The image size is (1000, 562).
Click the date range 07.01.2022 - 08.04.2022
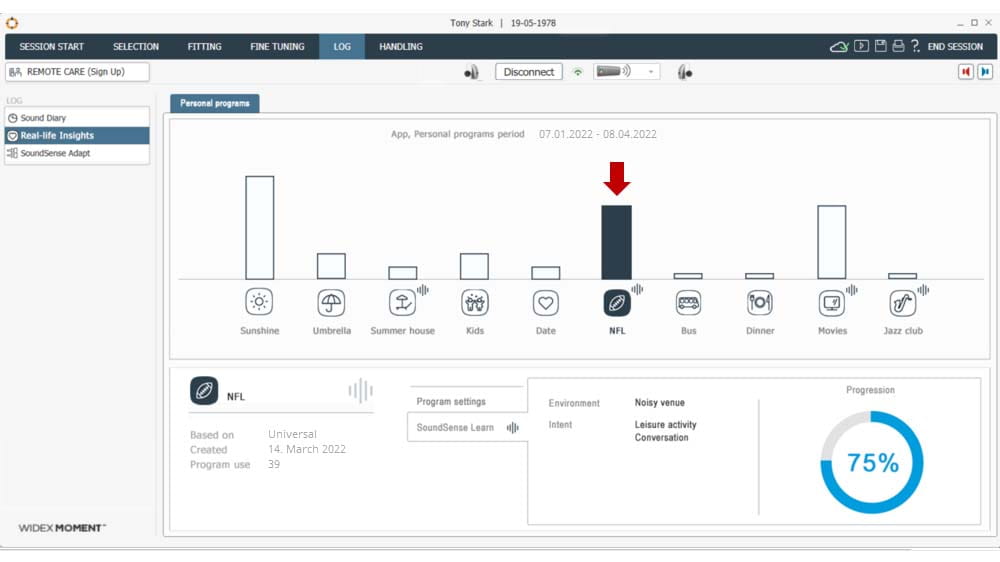(598, 134)
